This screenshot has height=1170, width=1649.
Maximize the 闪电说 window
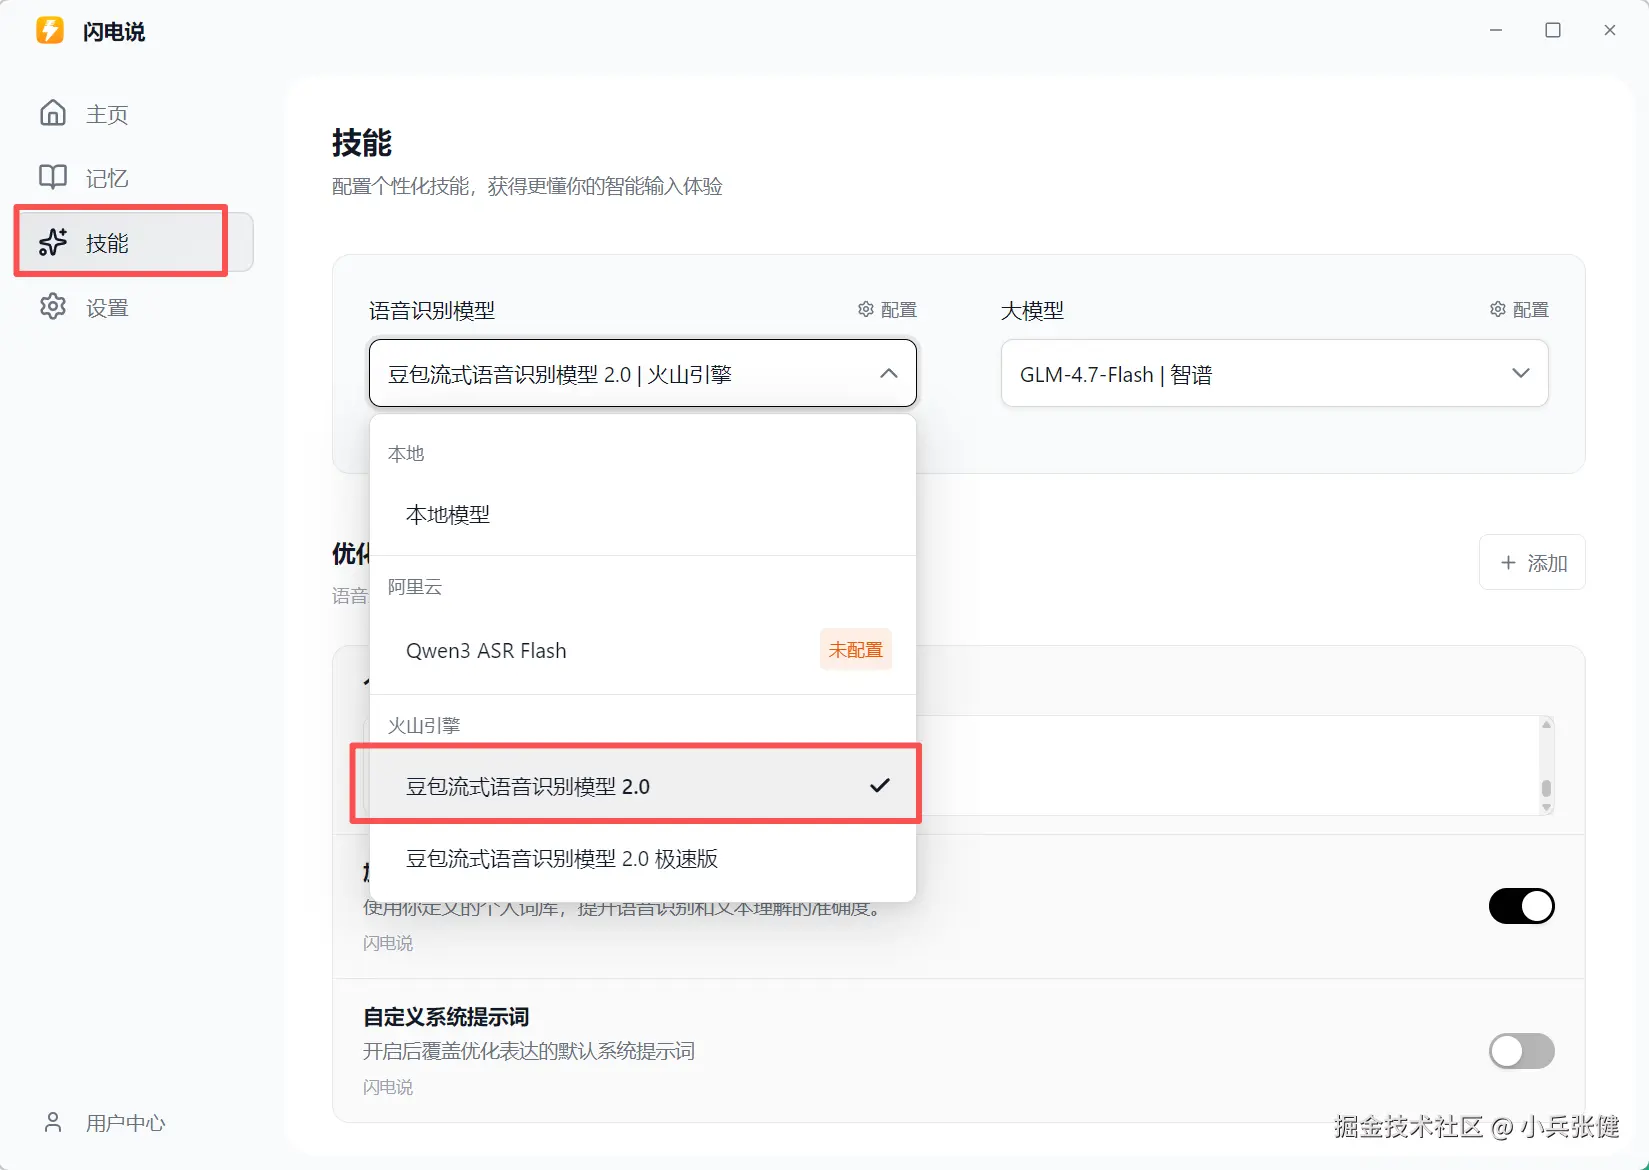click(1553, 30)
